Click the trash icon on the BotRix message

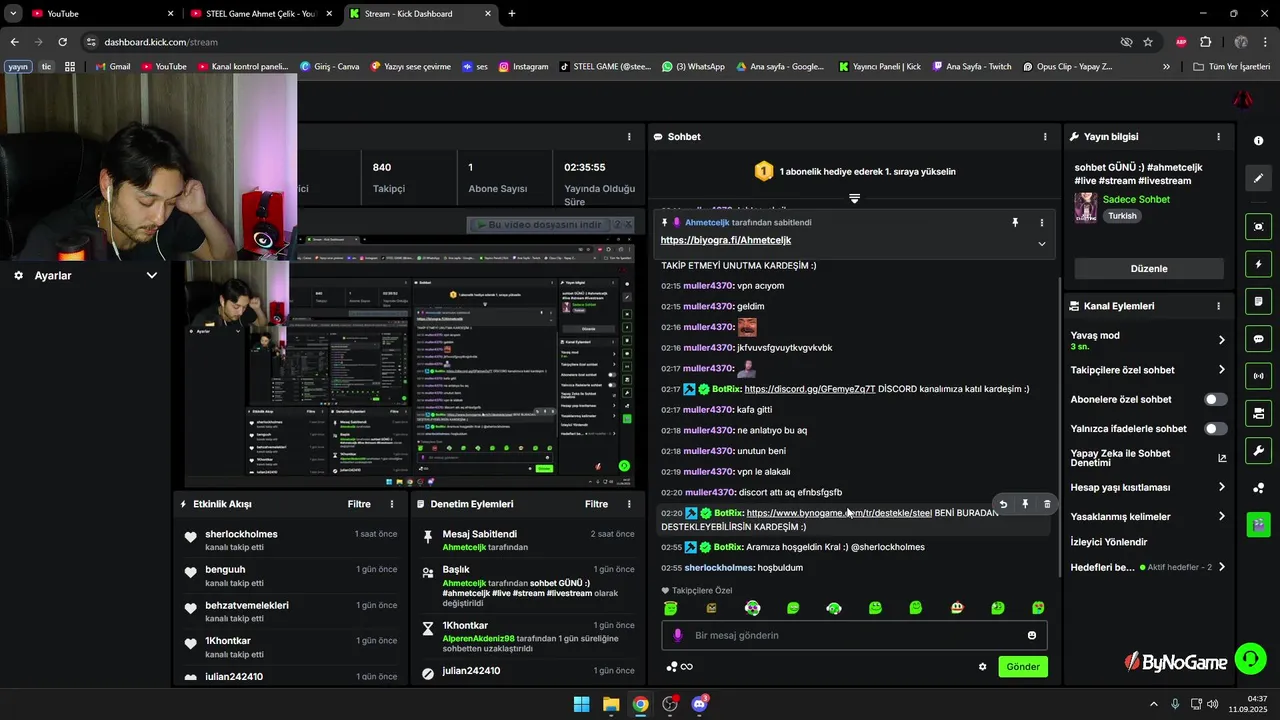[1047, 504]
